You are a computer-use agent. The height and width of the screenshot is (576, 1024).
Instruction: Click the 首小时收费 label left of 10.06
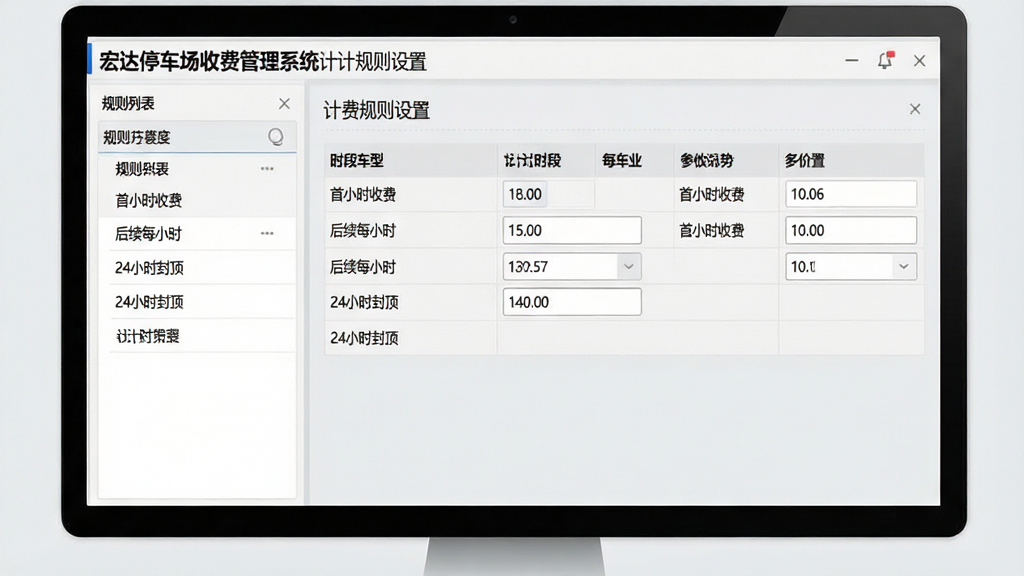pos(712,195)
